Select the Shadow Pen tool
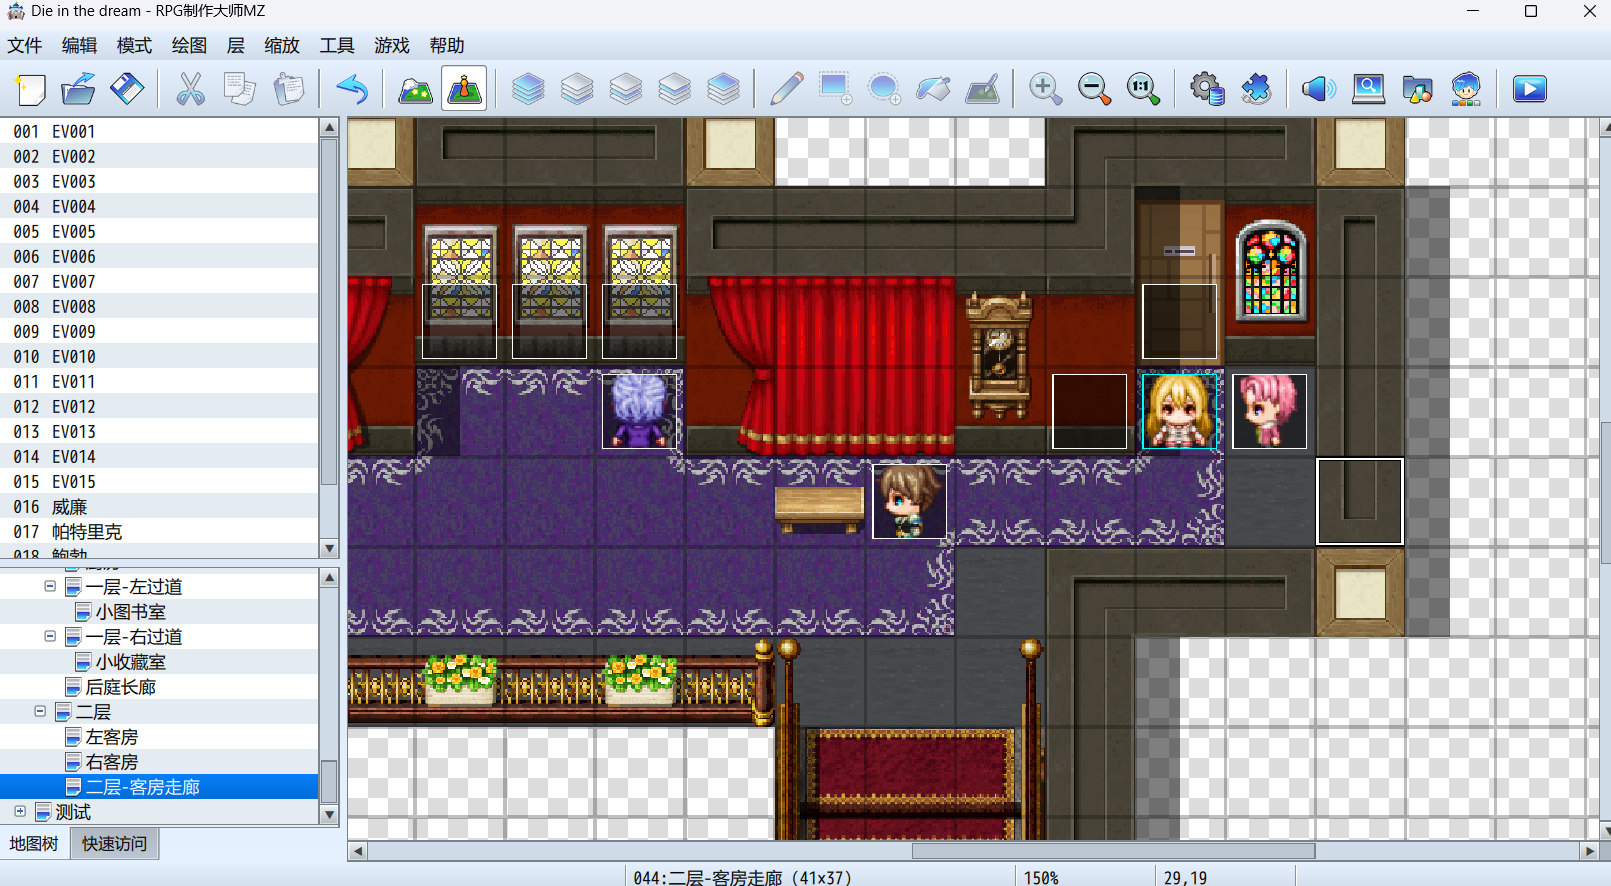1611x886 pixels. pyautogui.click(x=982, y=89)
